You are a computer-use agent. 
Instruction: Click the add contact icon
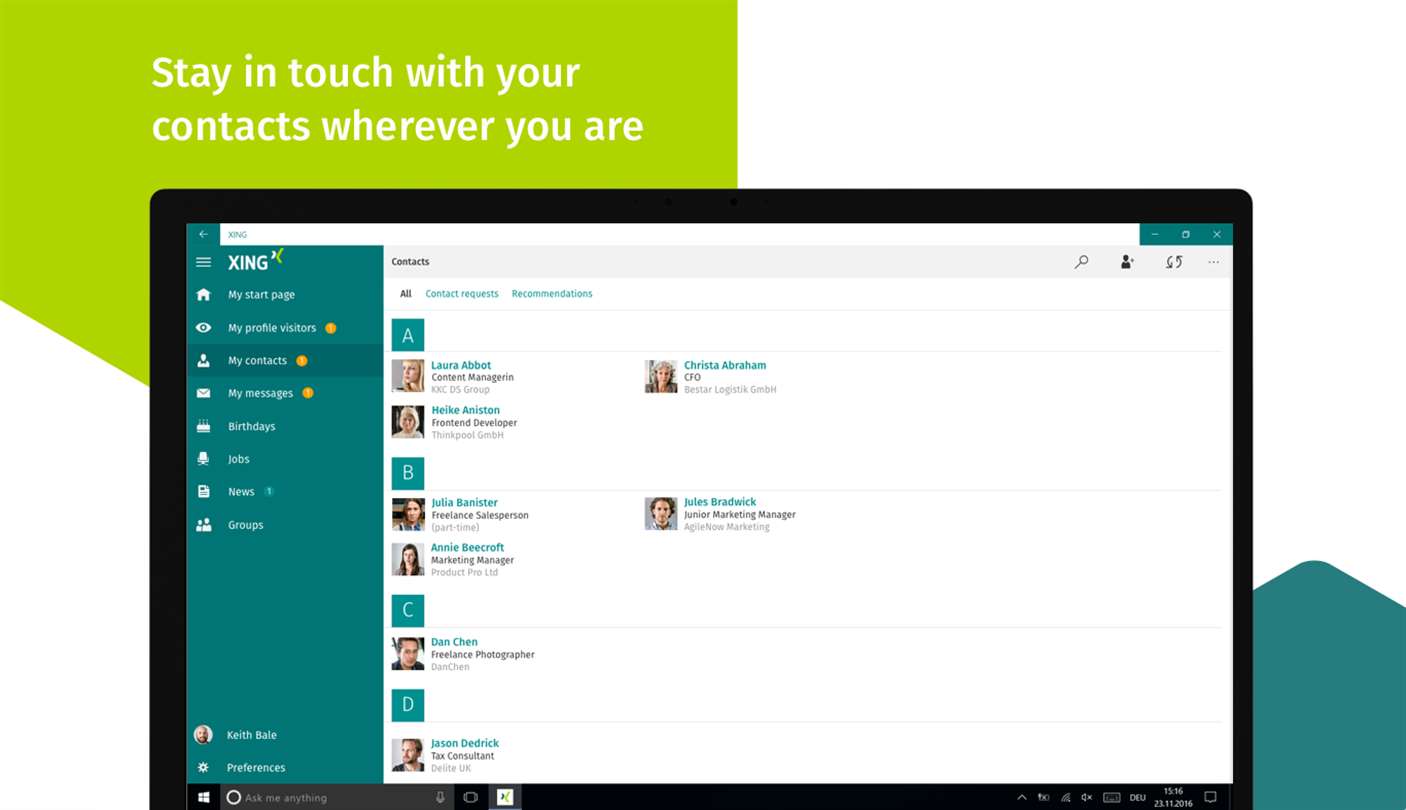coord(1127,262)
